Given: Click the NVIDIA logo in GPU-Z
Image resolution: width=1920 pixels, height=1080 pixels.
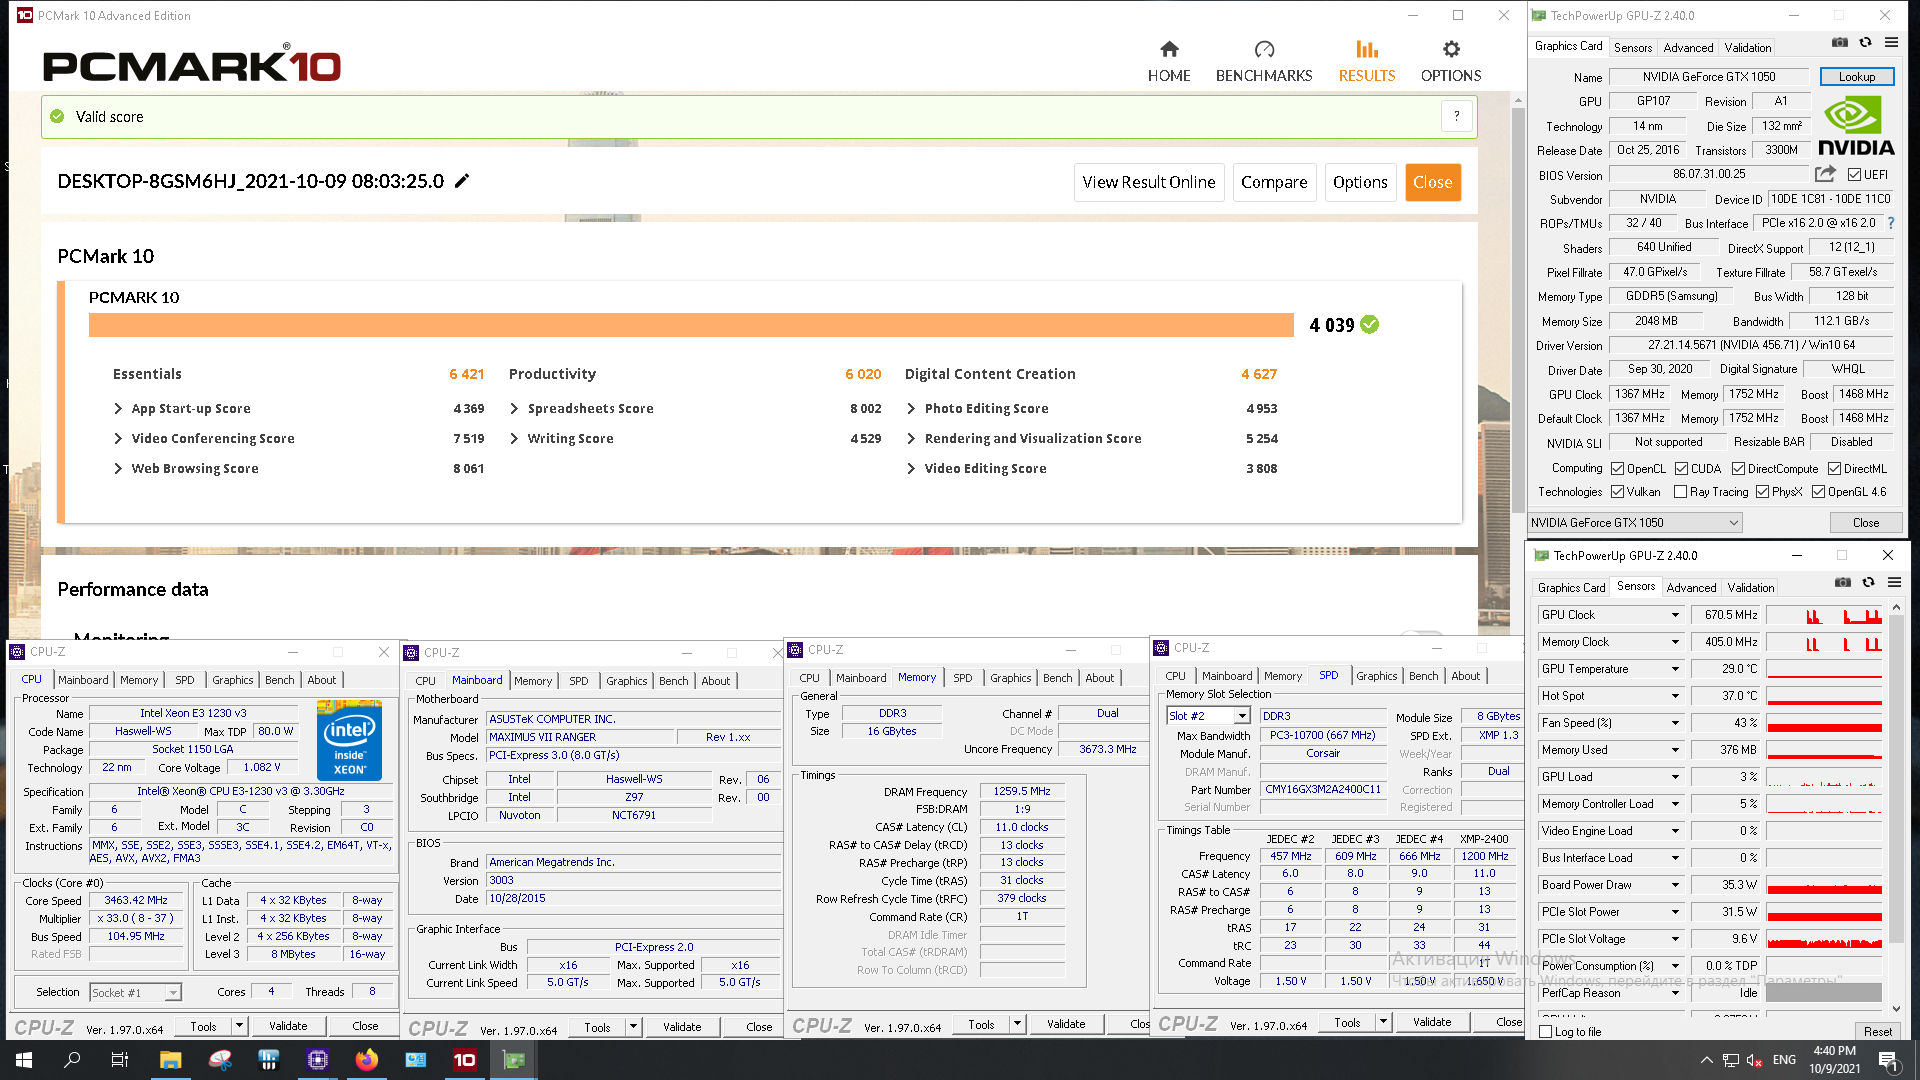Looking at the screenshot, I should click(x=1856, y=127).
